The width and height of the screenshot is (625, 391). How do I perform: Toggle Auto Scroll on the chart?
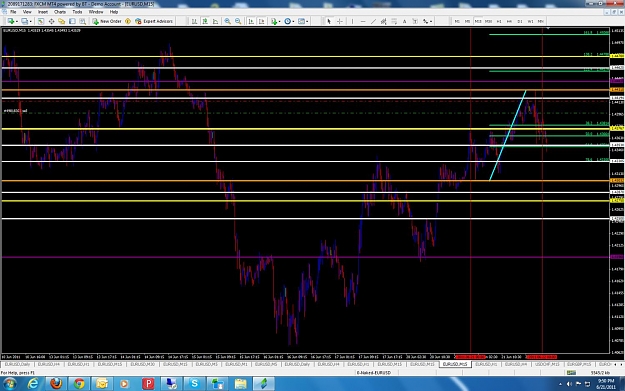tap(251, 21)
